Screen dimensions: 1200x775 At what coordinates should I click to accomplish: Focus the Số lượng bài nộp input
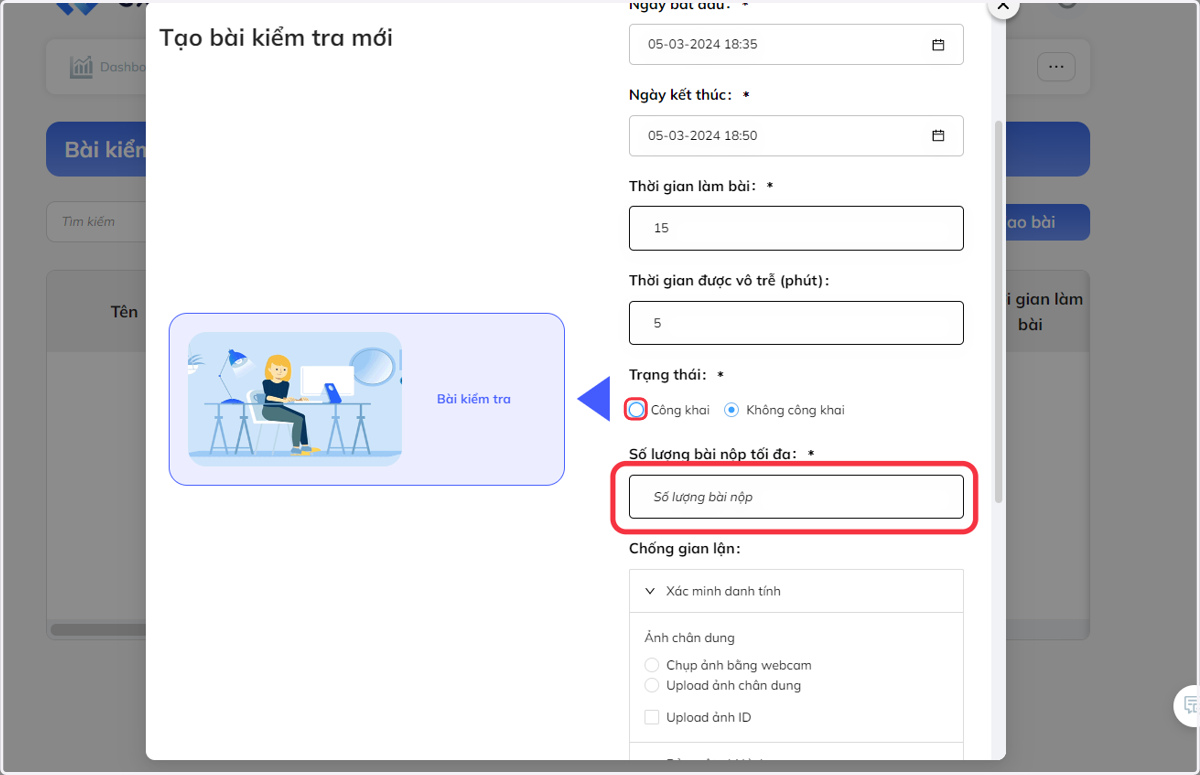(x=796, y=497)
